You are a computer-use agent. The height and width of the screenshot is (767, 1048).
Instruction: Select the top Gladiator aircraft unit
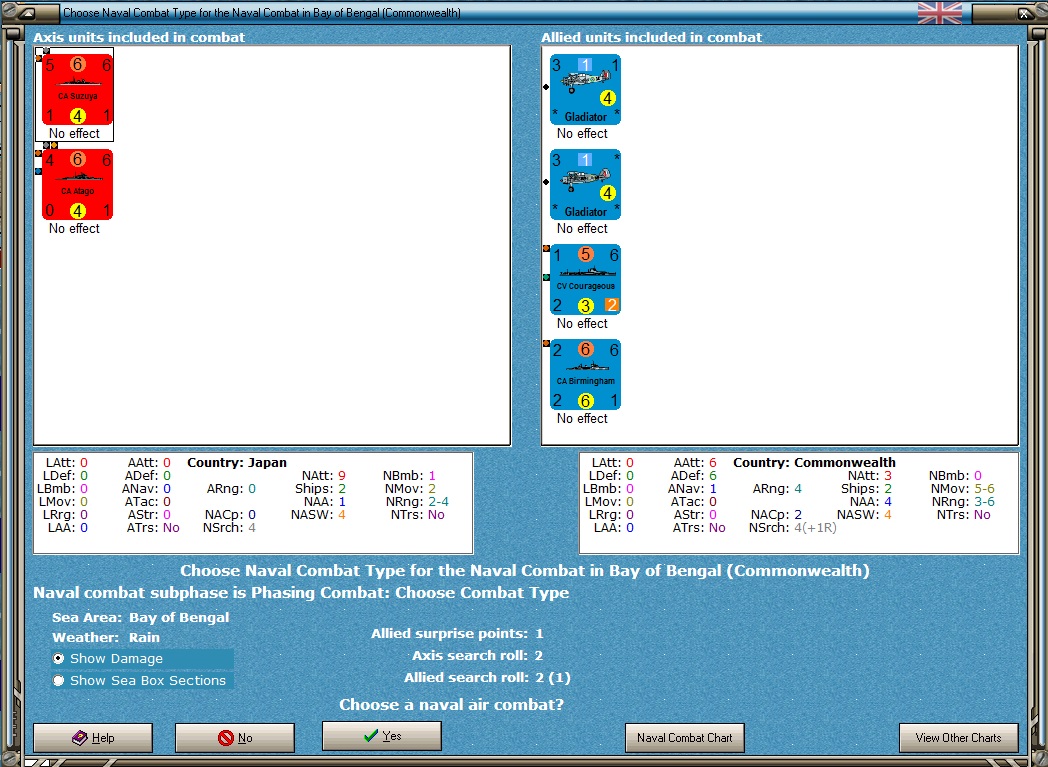(585, 90)
